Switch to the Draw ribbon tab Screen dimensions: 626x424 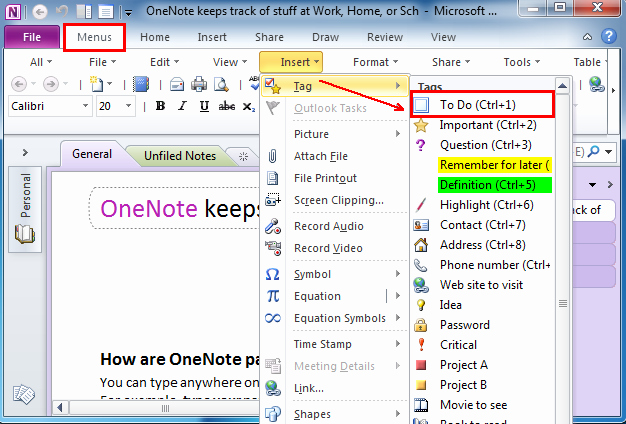click(x=325, y=37)
